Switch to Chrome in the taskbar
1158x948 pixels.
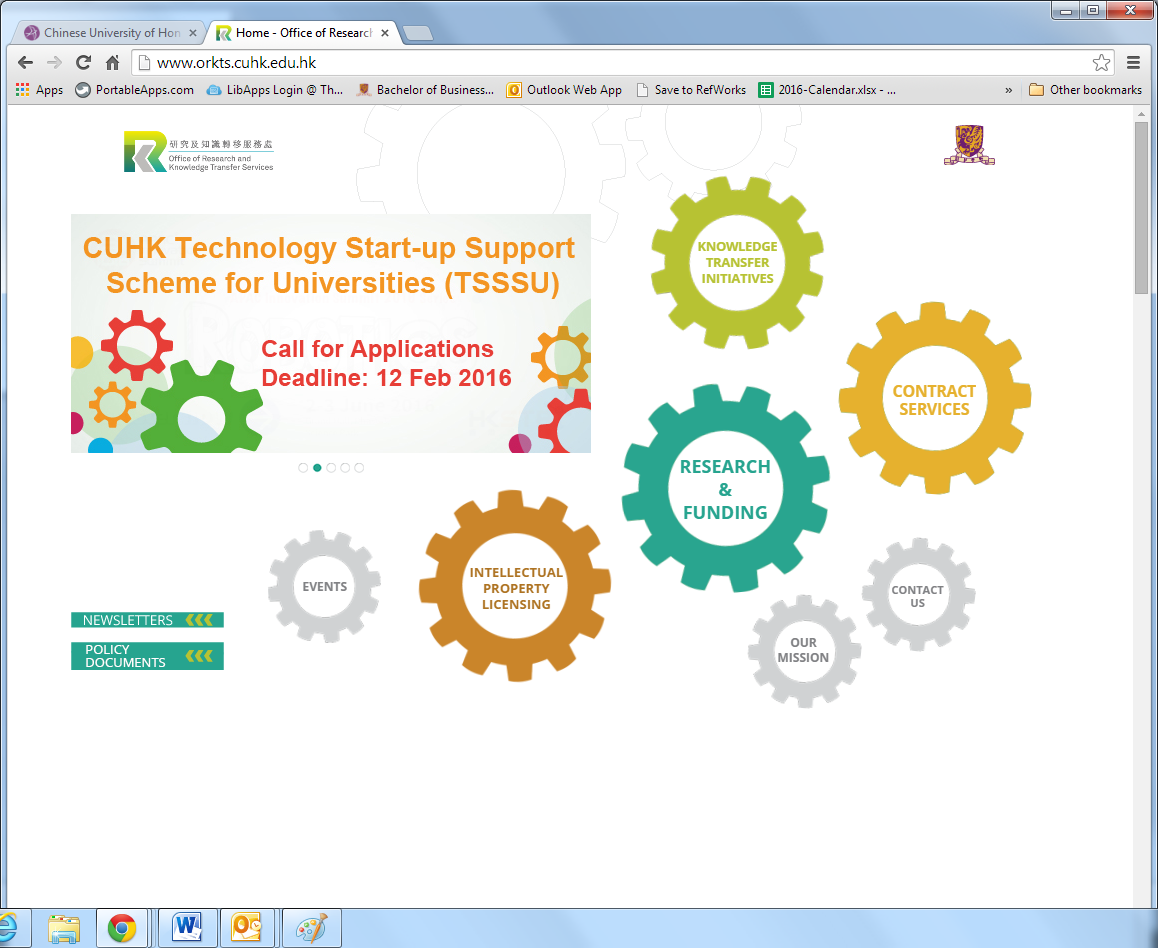122,928
